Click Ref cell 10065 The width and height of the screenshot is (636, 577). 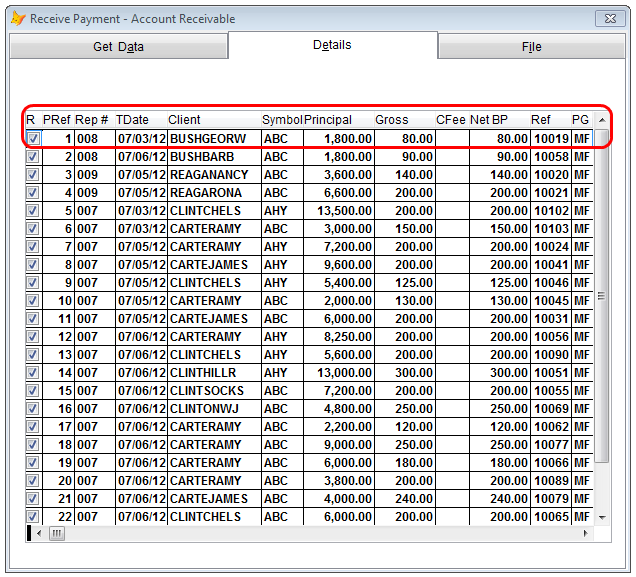551,517
